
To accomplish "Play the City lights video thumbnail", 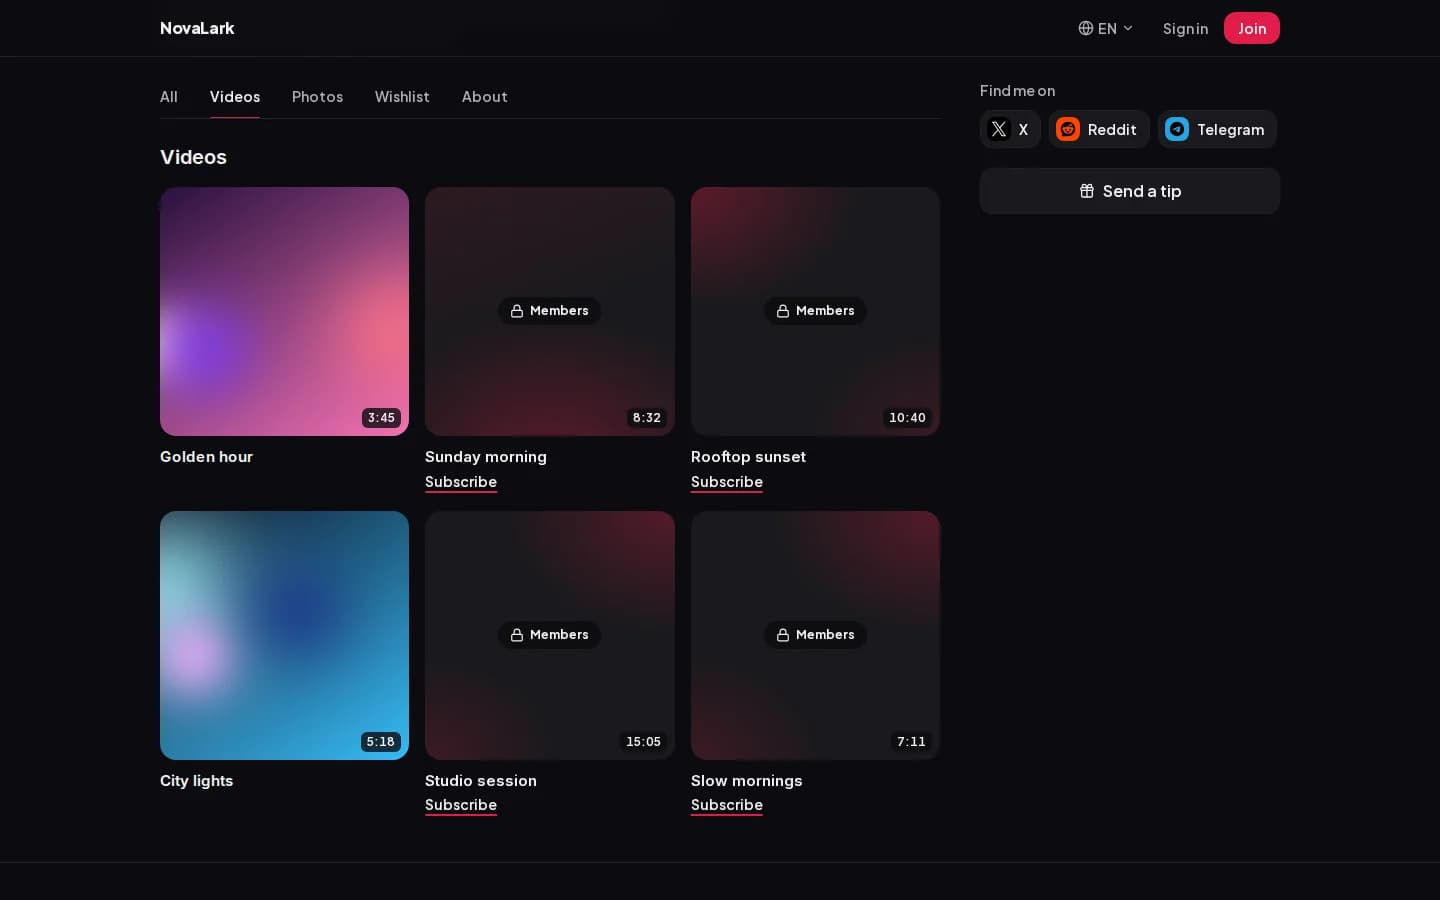I will (284, 635).
